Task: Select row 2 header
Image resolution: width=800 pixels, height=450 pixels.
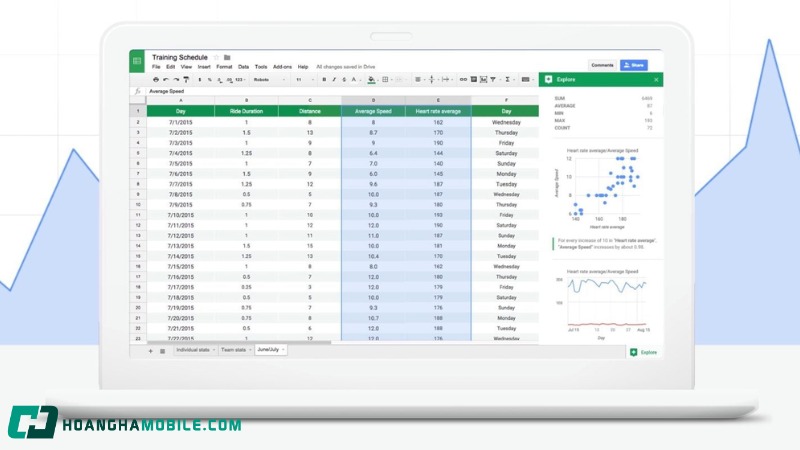Action: [138, 122]
